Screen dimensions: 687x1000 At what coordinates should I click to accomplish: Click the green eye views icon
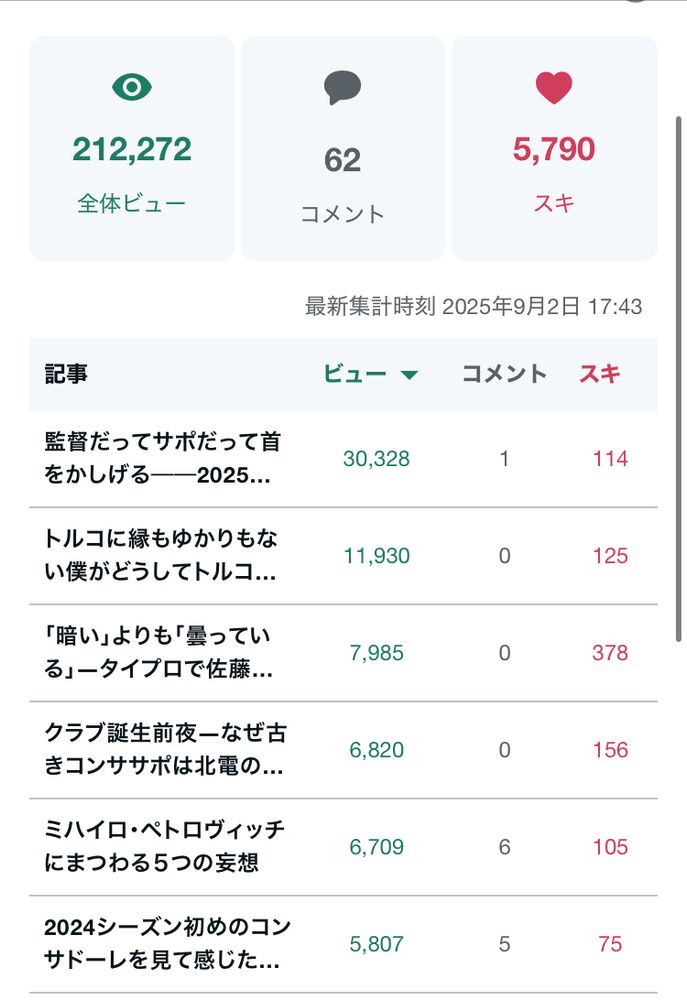[132, 87]
